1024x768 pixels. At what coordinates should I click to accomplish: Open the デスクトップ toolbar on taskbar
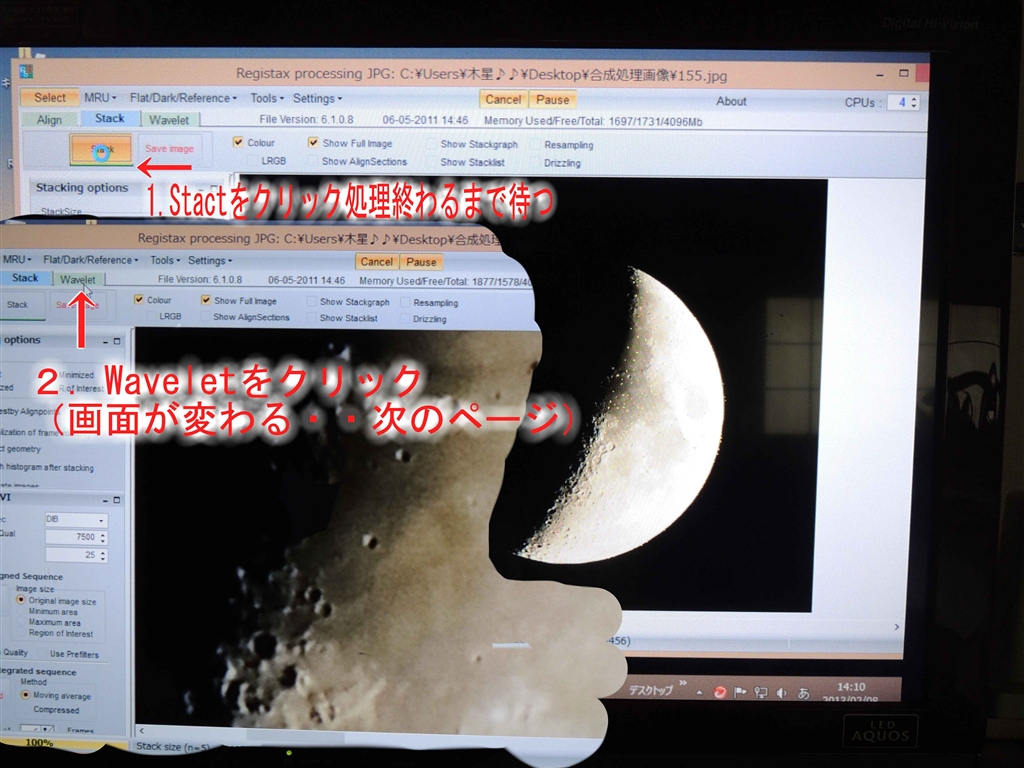tap(650, 690)
